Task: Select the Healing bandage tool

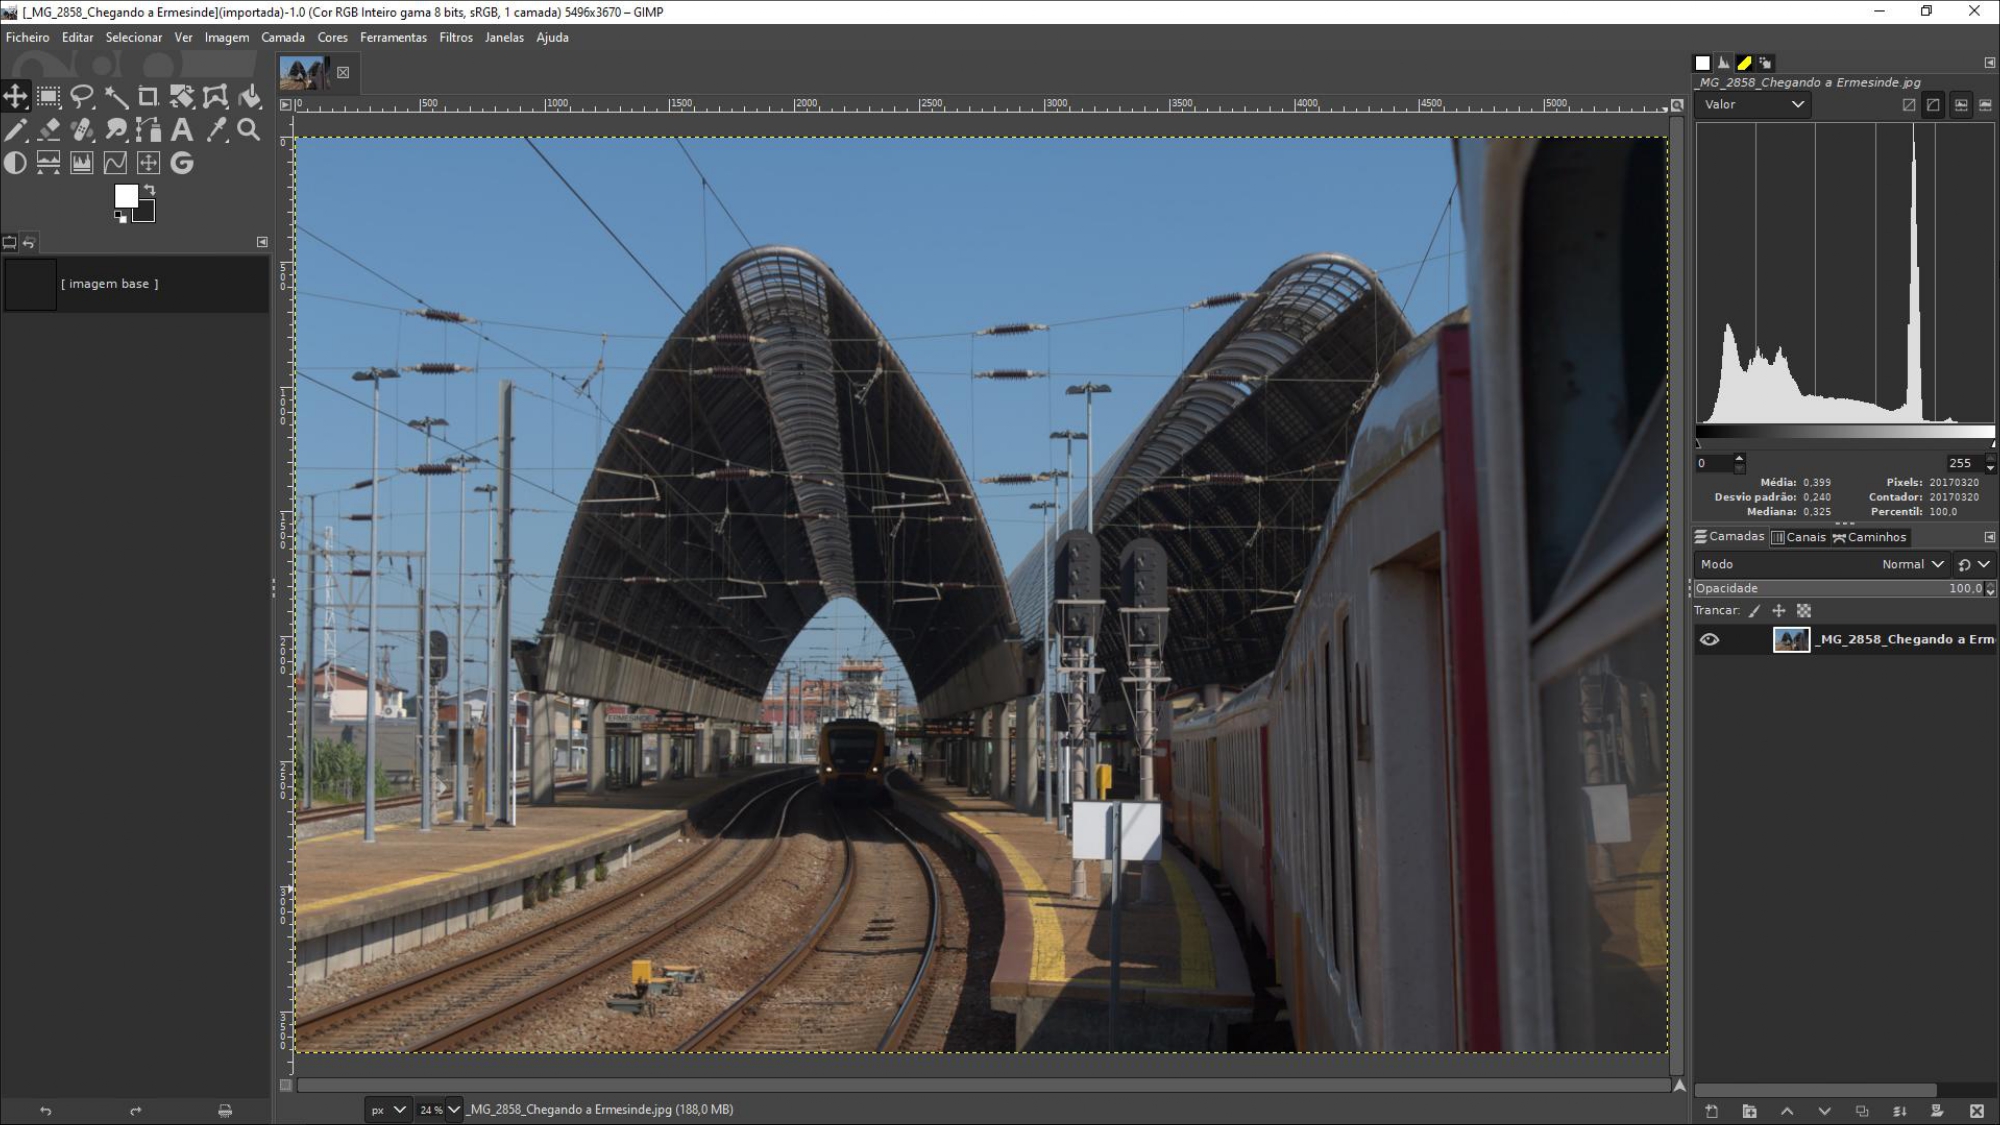Action: 82,130
